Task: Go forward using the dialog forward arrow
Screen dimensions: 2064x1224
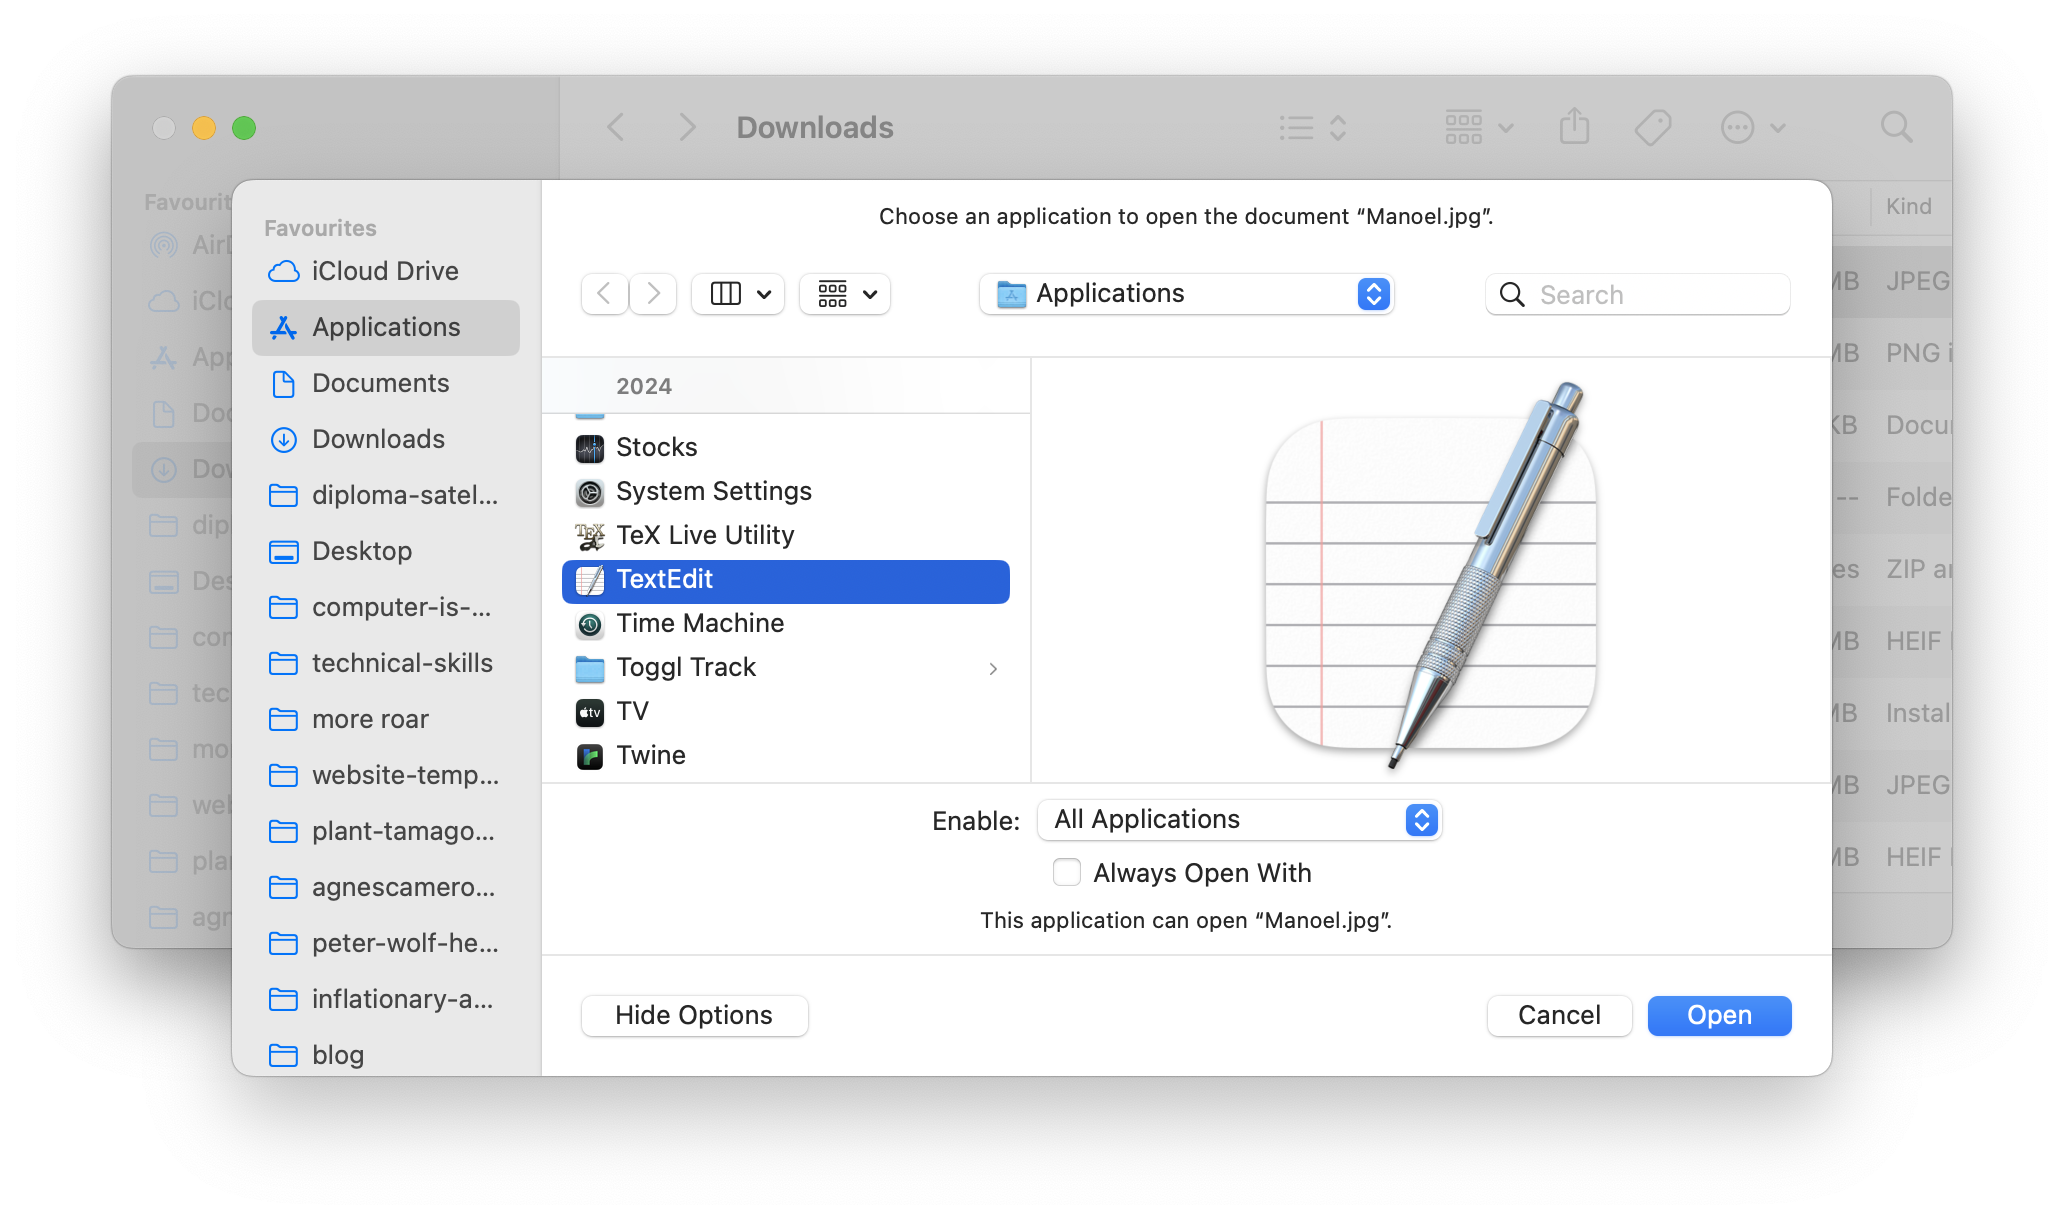Action: 653,294
